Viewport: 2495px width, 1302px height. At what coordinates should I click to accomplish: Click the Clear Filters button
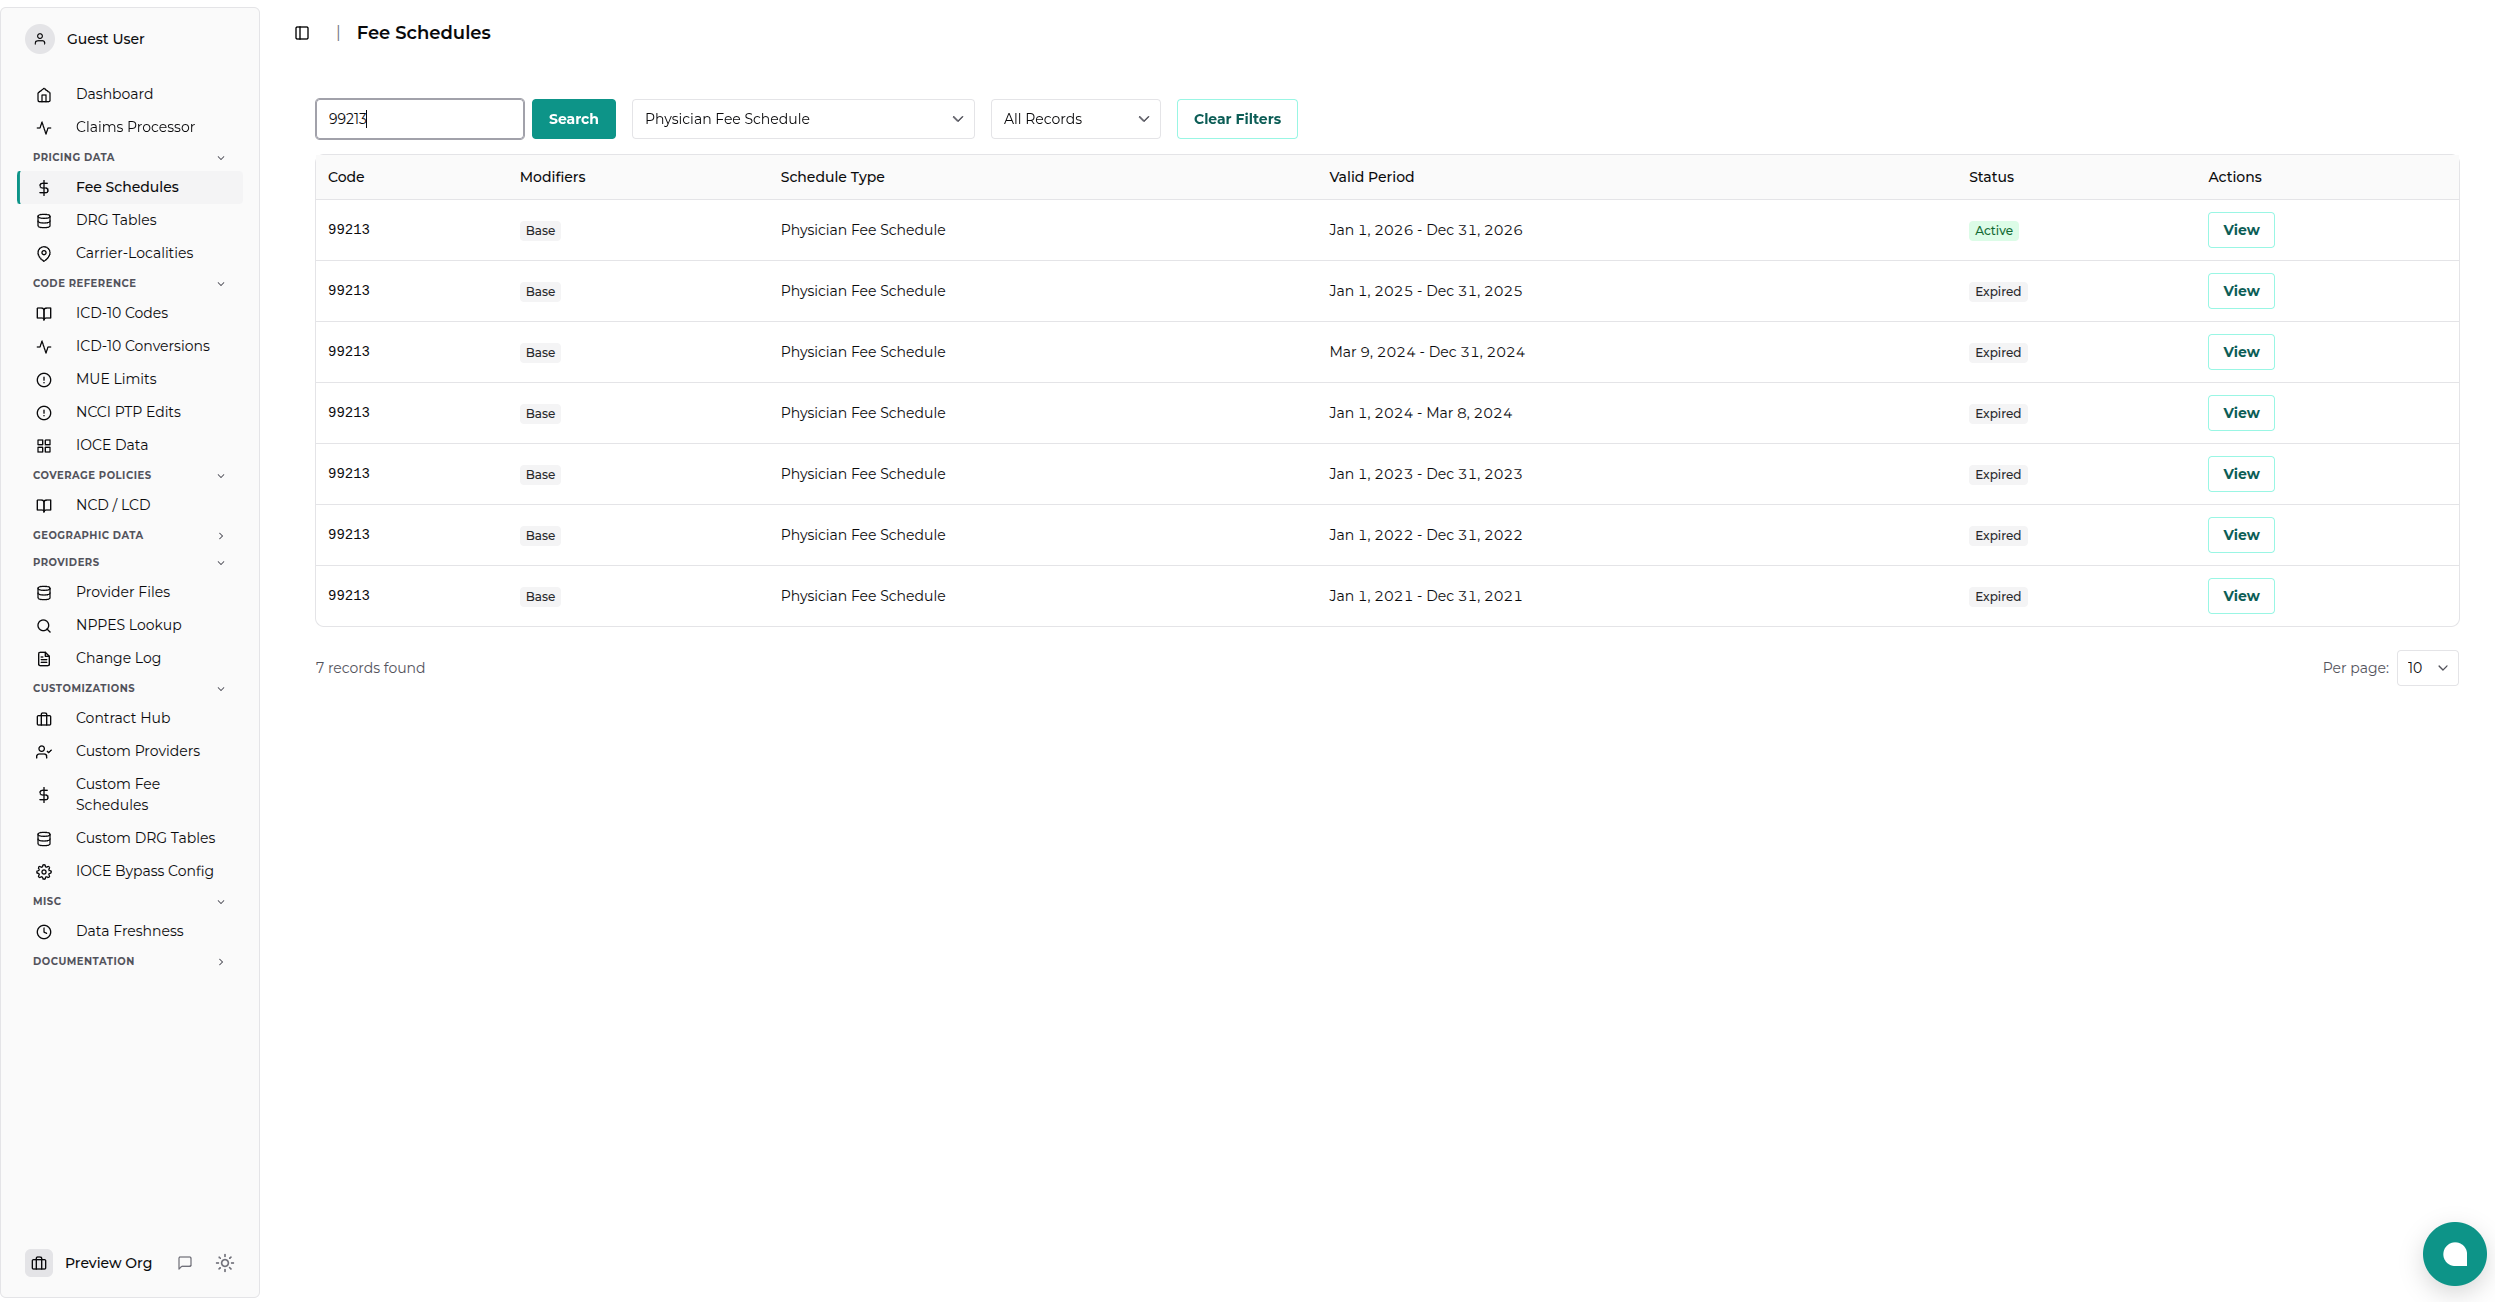tap(1237, 119)
